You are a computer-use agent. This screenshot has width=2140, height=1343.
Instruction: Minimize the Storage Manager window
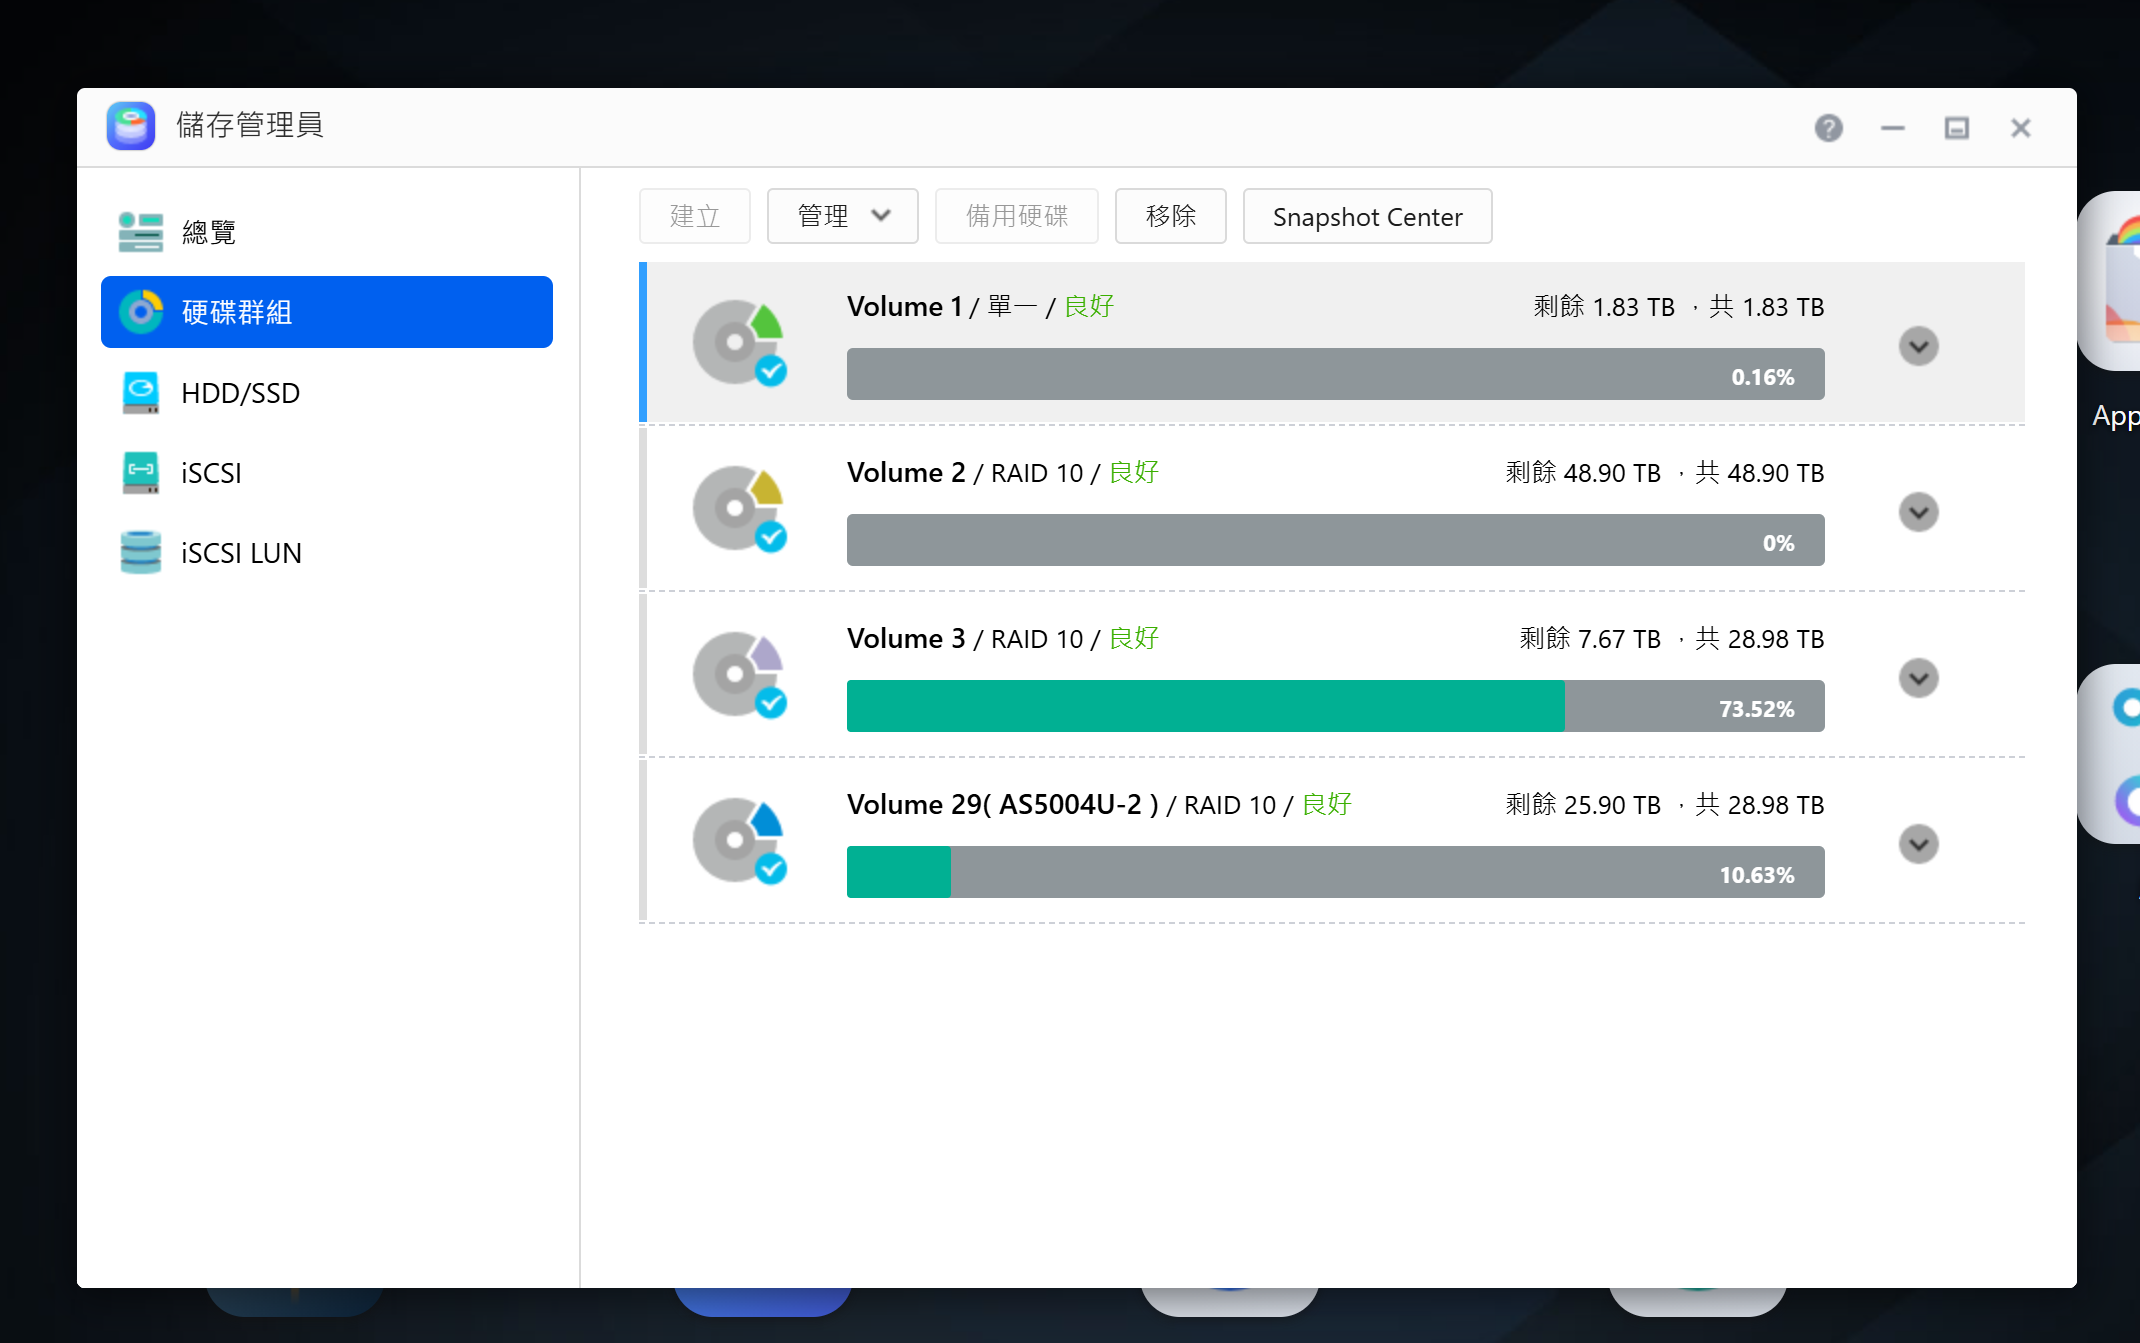tap(1893, 128)
